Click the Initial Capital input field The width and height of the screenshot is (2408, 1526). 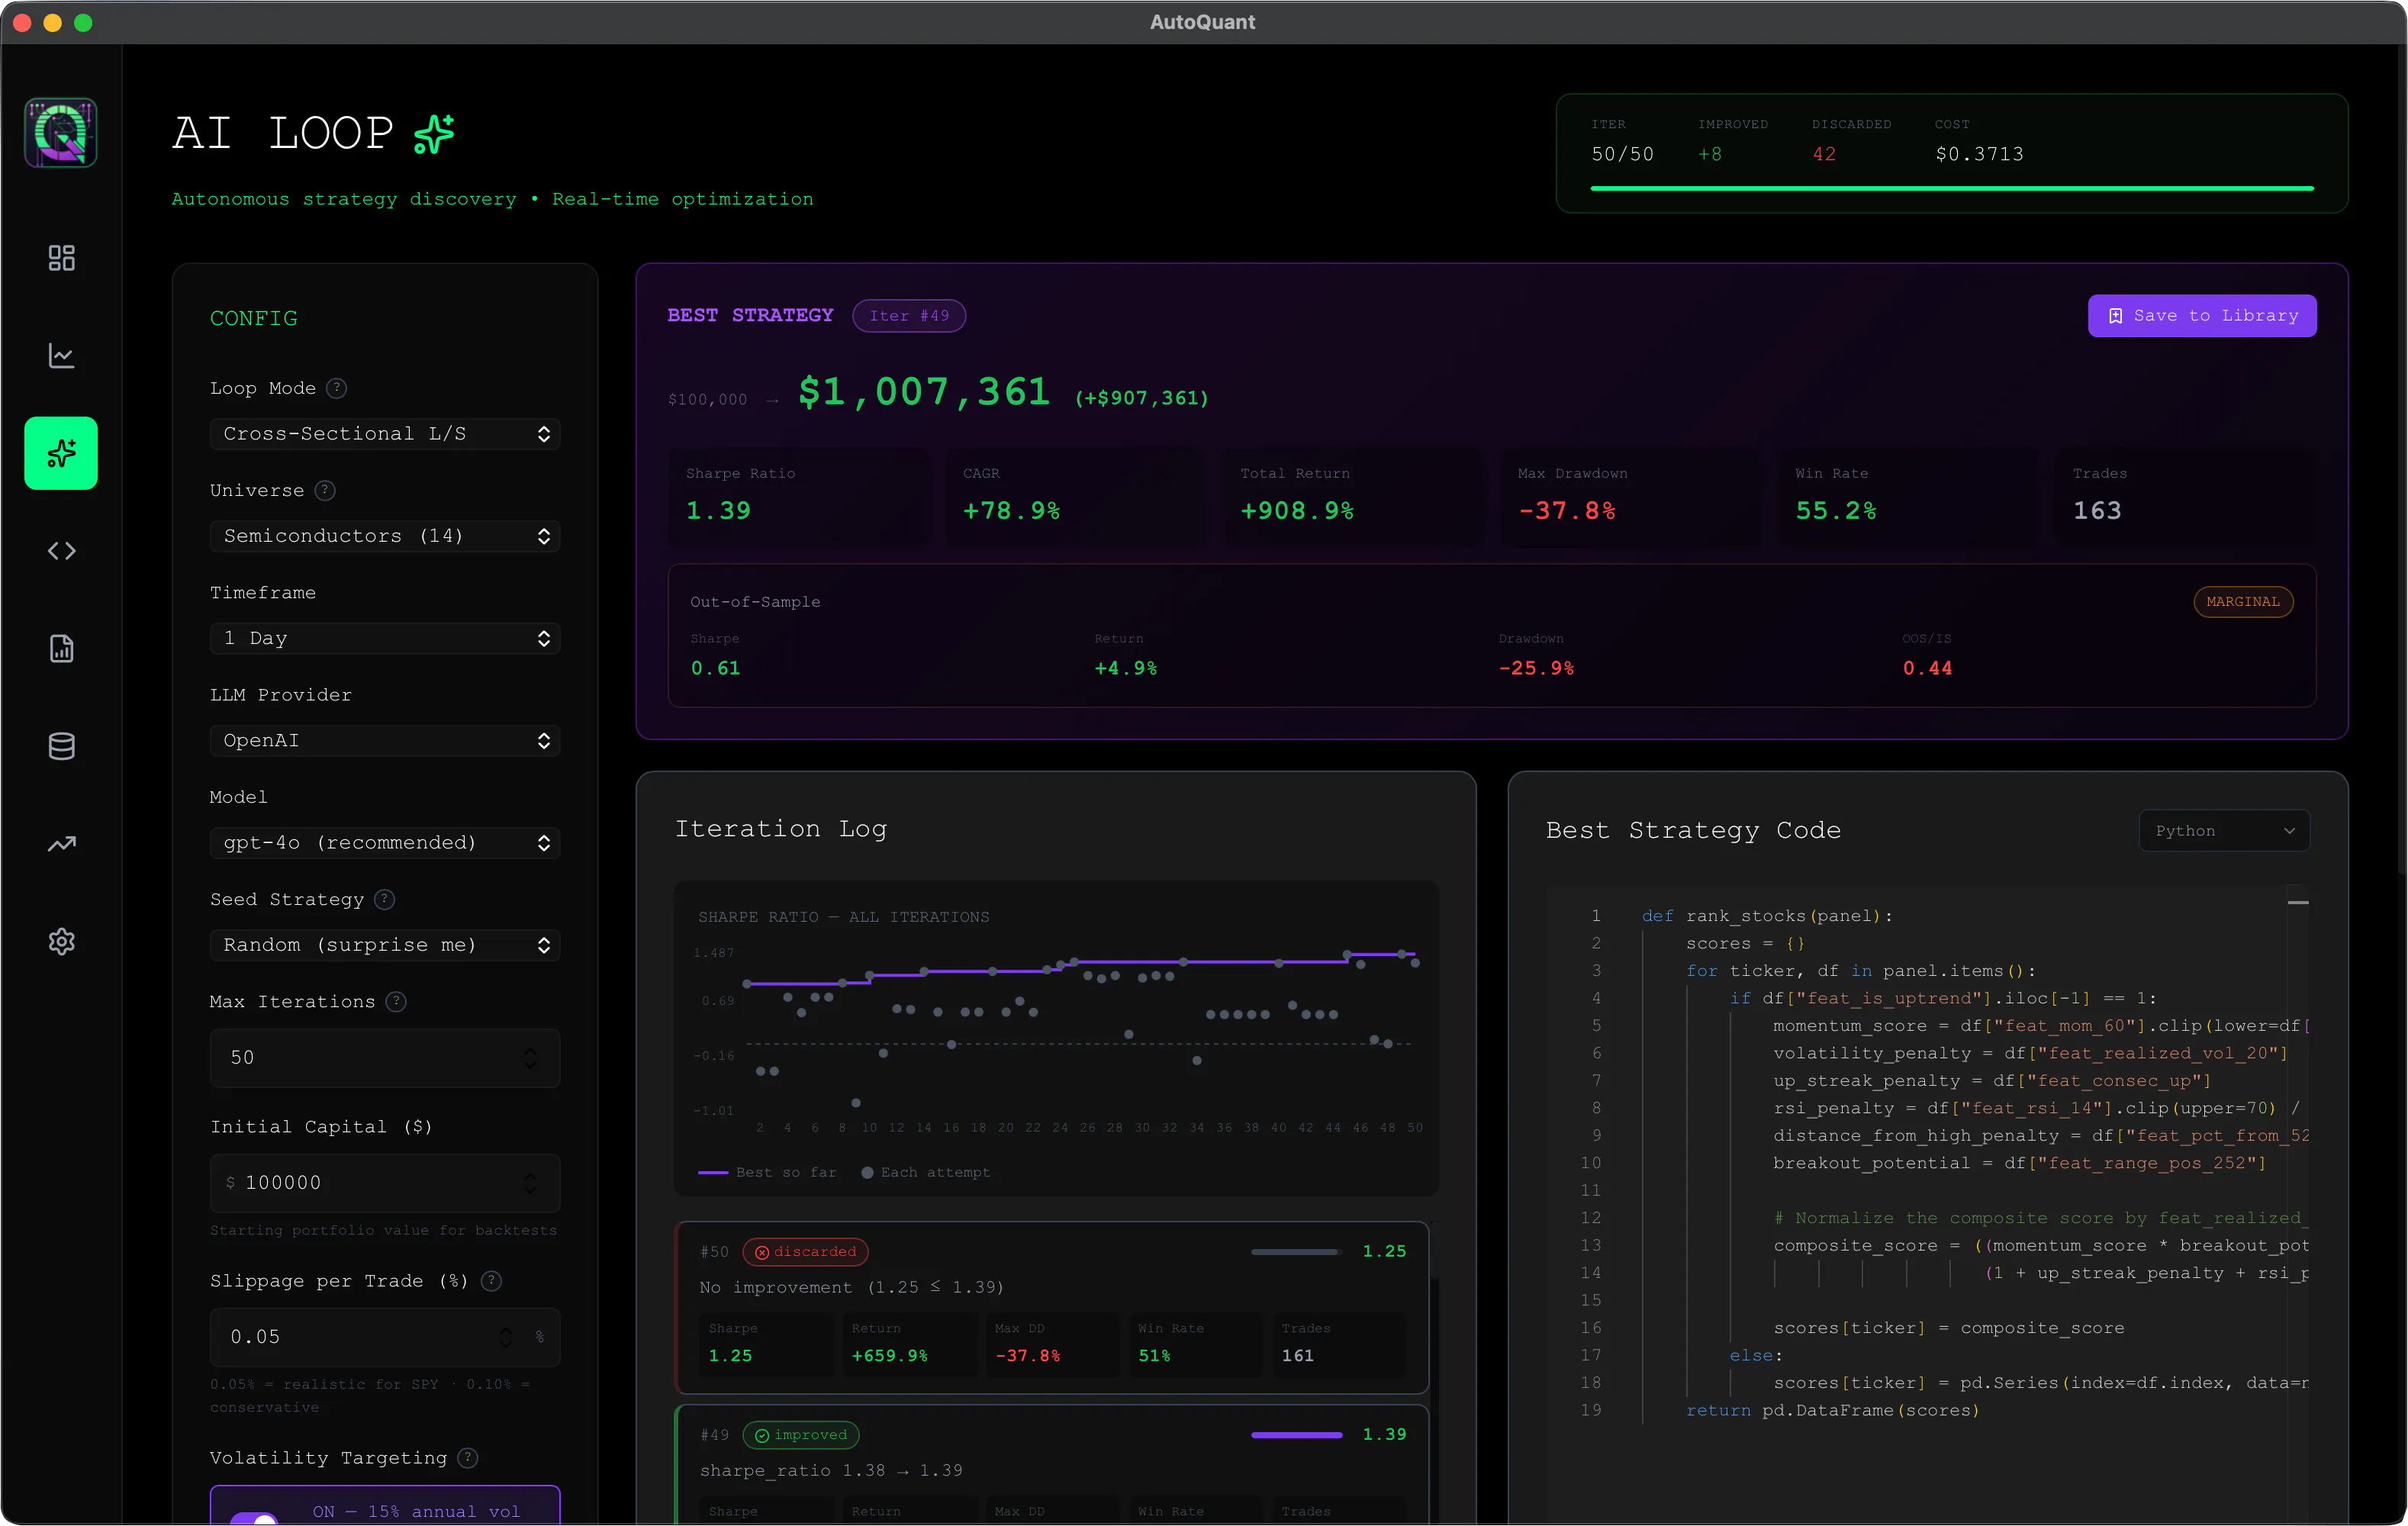[385, 1183]
